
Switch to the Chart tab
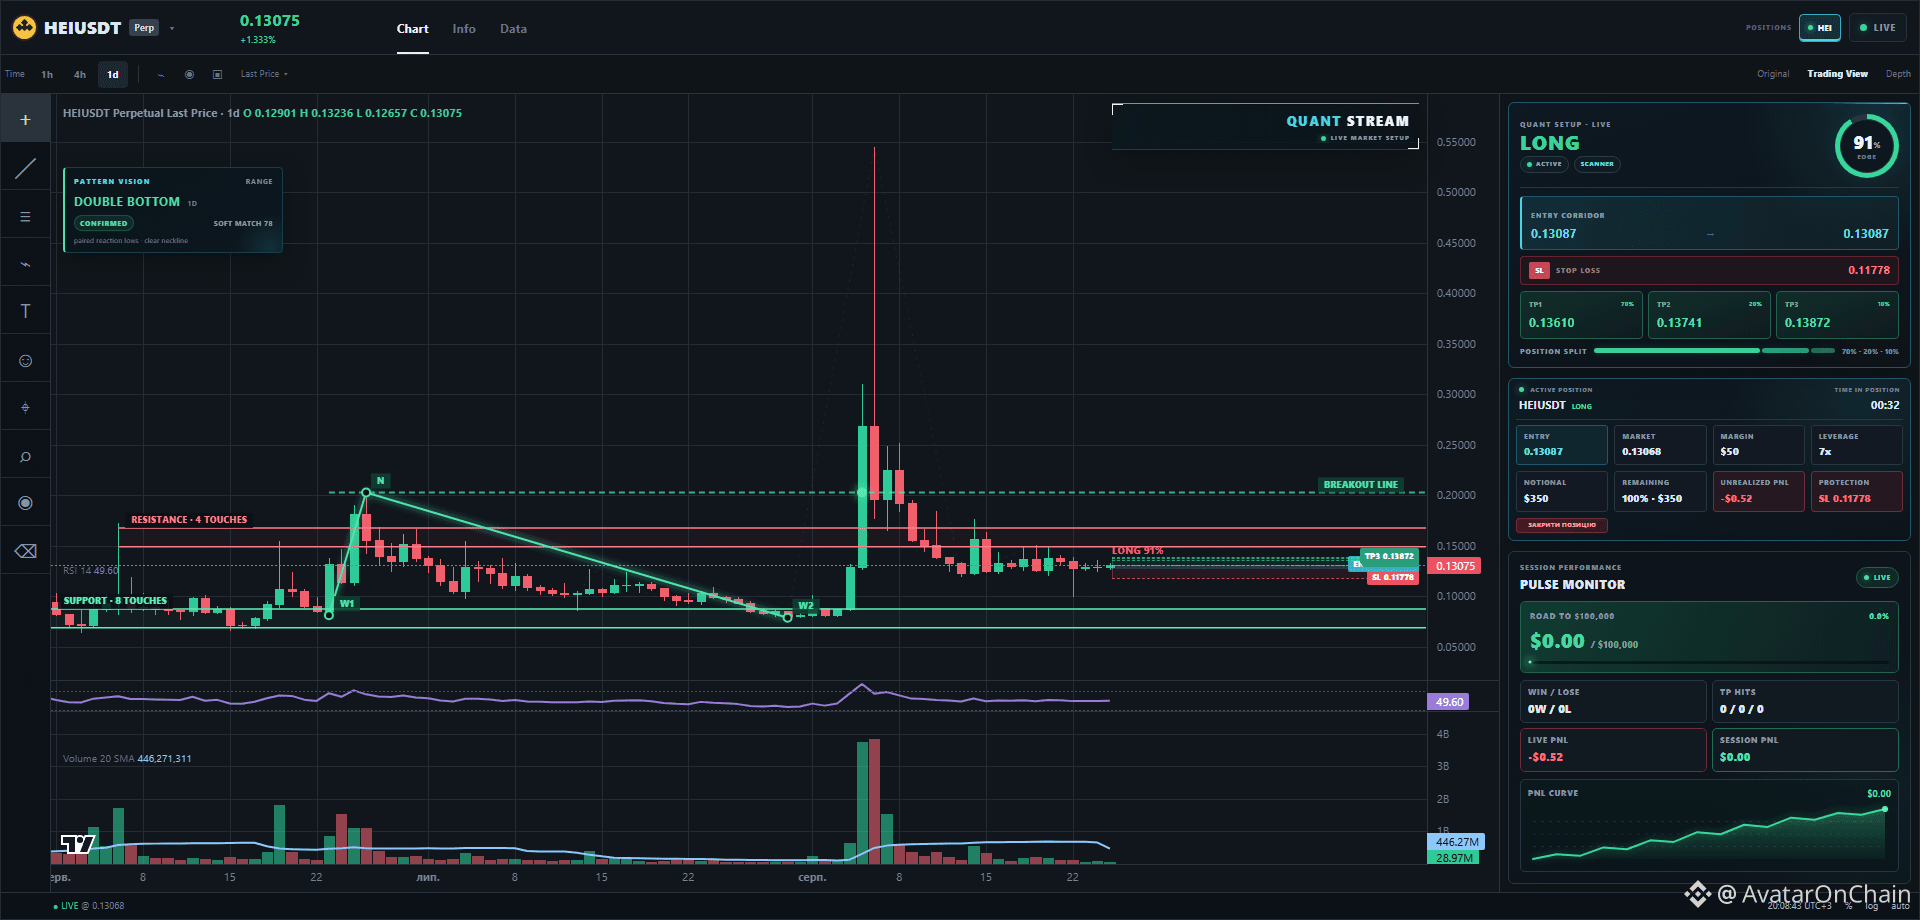[x=412, y=29]
